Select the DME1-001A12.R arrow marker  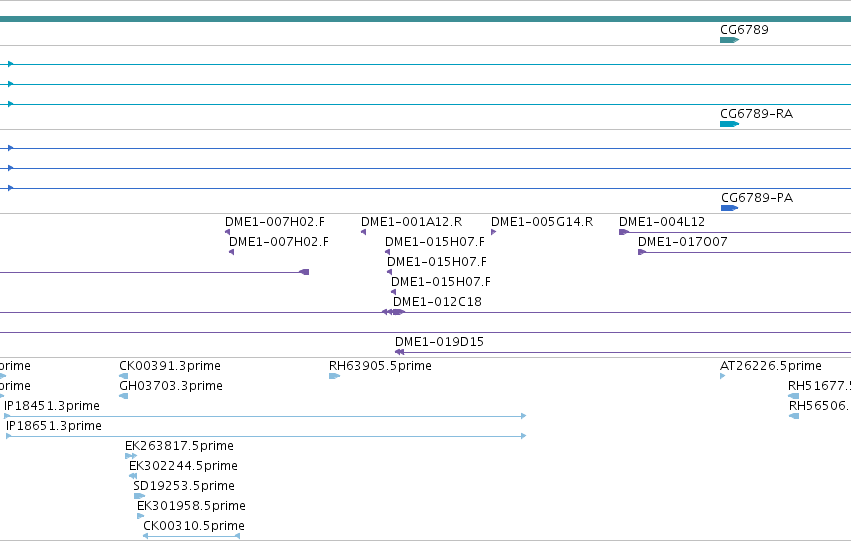click(x=364, y=232)
